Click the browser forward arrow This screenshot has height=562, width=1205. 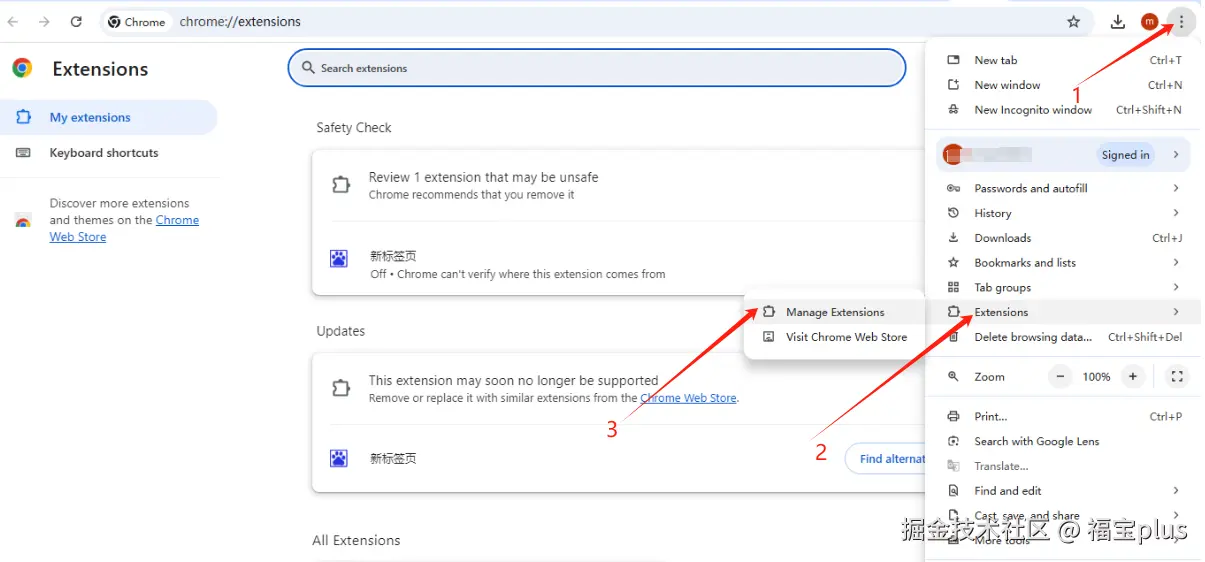44,21
